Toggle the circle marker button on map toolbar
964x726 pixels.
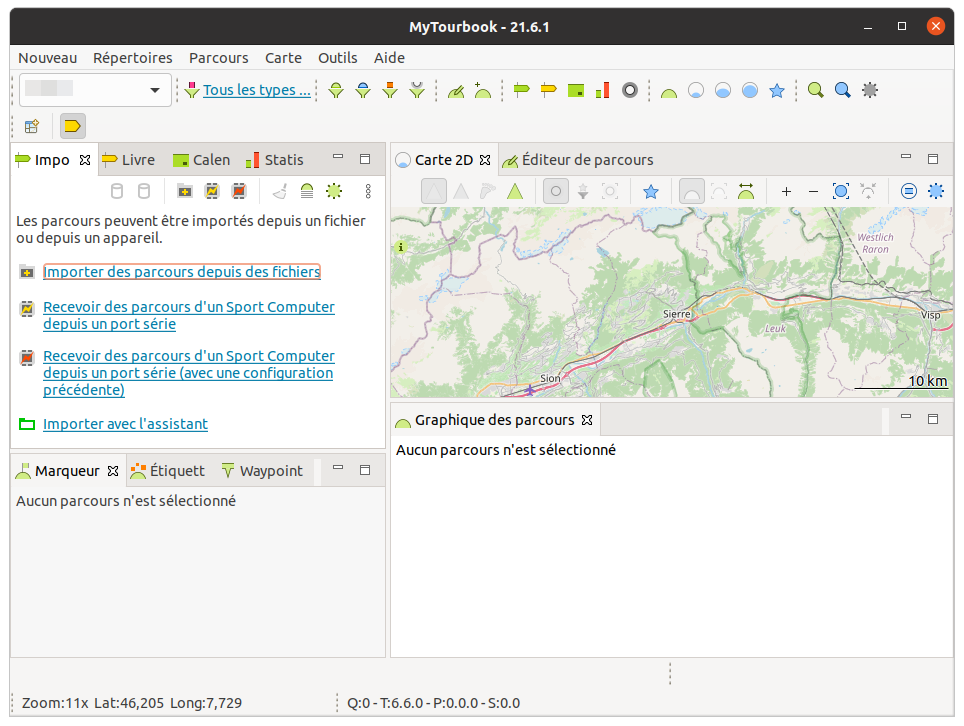[x=556, y=191]
